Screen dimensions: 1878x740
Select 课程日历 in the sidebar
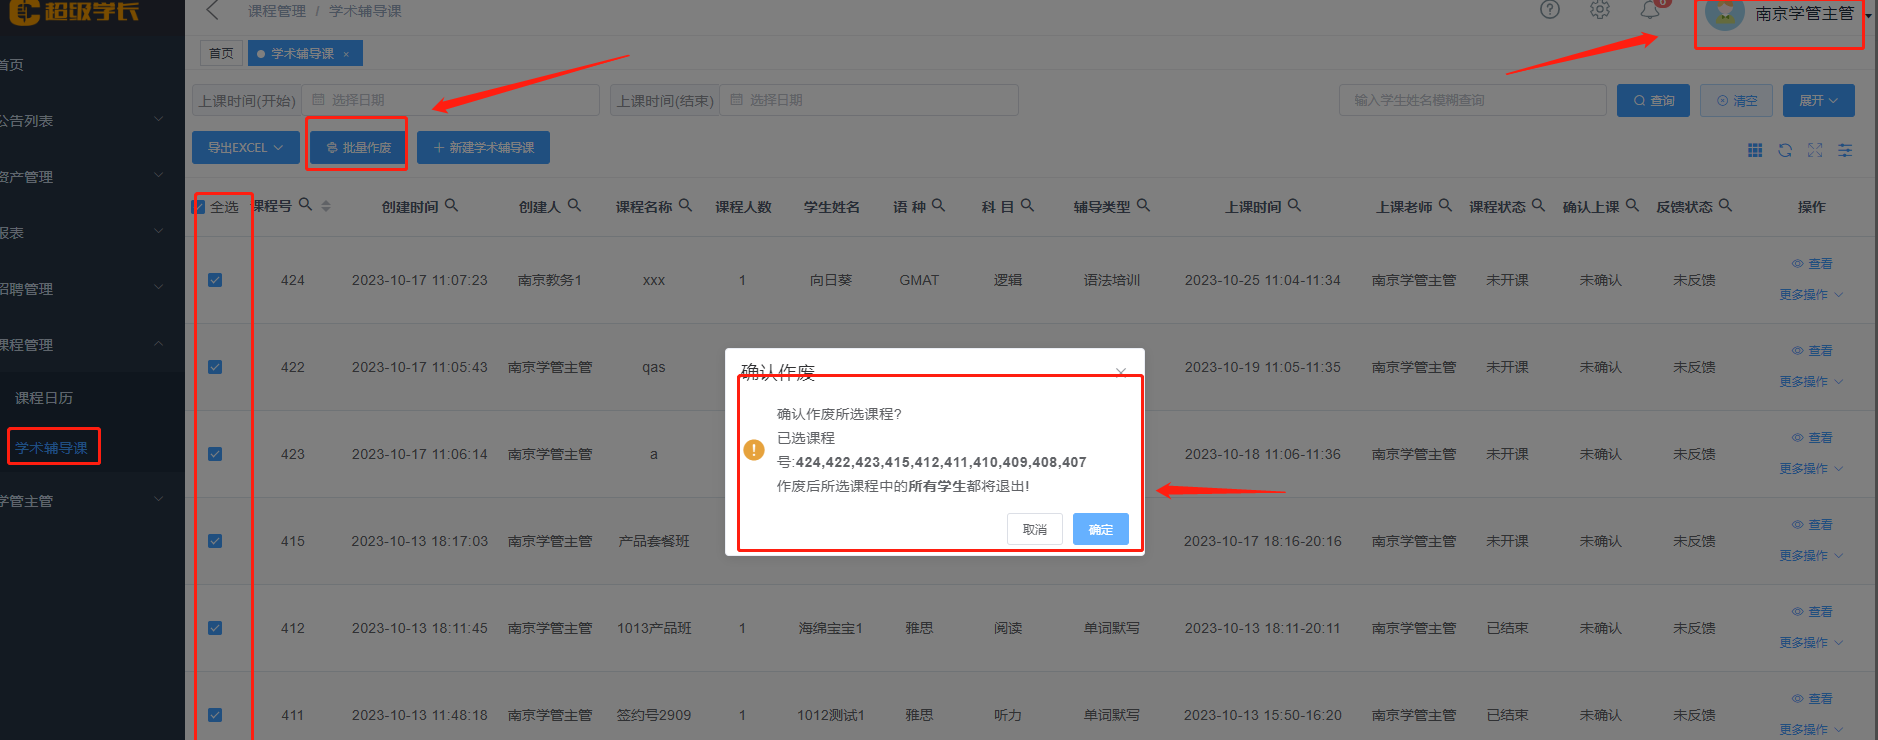point(44,398)
